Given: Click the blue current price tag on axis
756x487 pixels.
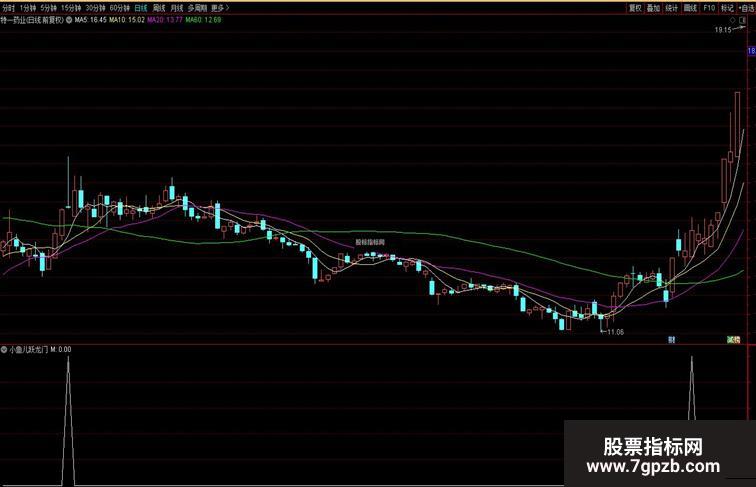Looking at the screenshot, I should pos(752,51).
